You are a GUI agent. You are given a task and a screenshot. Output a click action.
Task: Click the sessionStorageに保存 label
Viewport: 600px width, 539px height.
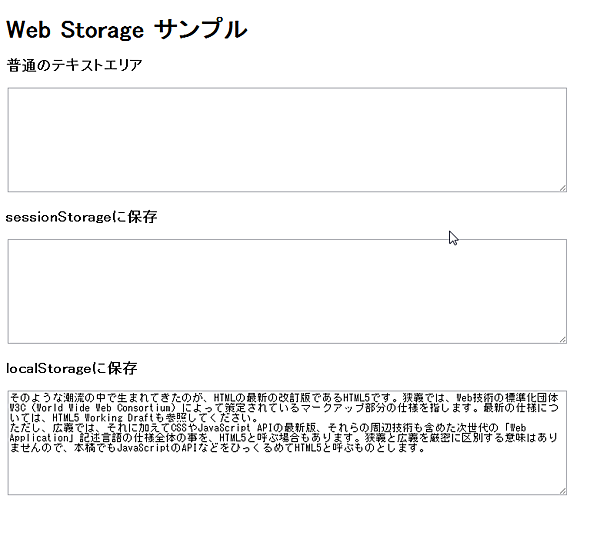click(81, 217)
